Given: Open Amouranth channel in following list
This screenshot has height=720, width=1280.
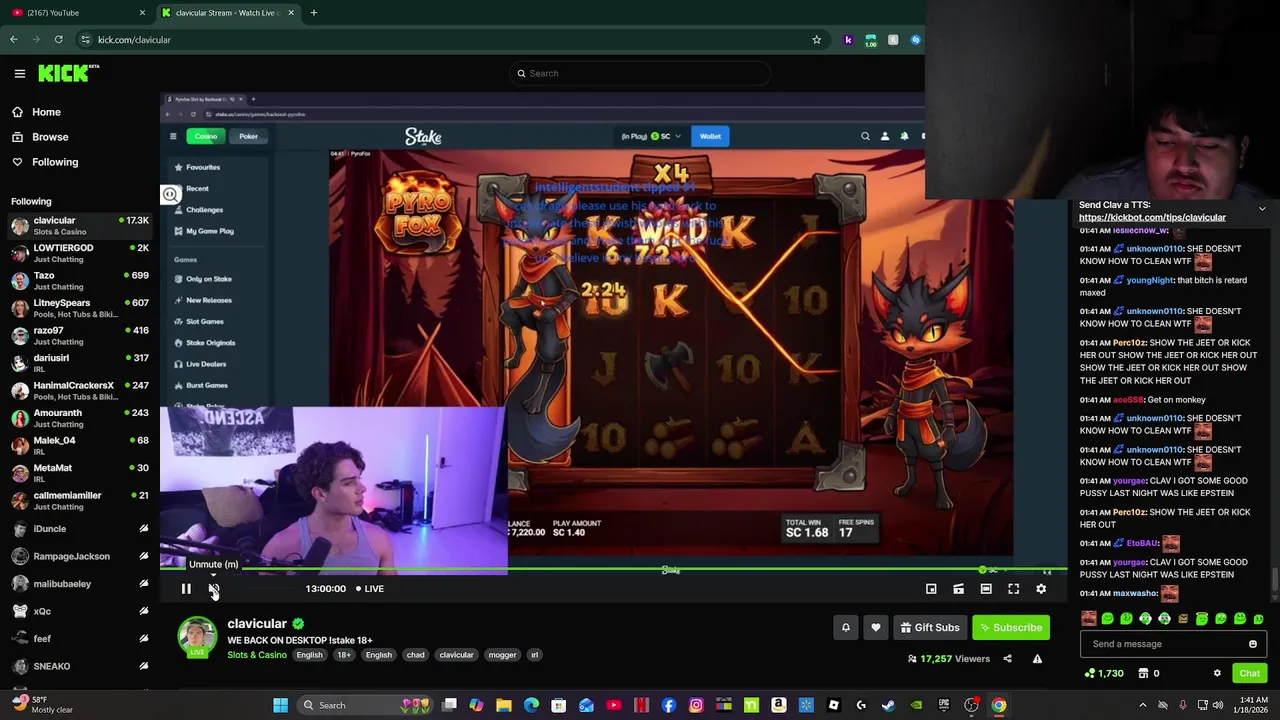Looking at the screenshot, I should pos(80,418).
